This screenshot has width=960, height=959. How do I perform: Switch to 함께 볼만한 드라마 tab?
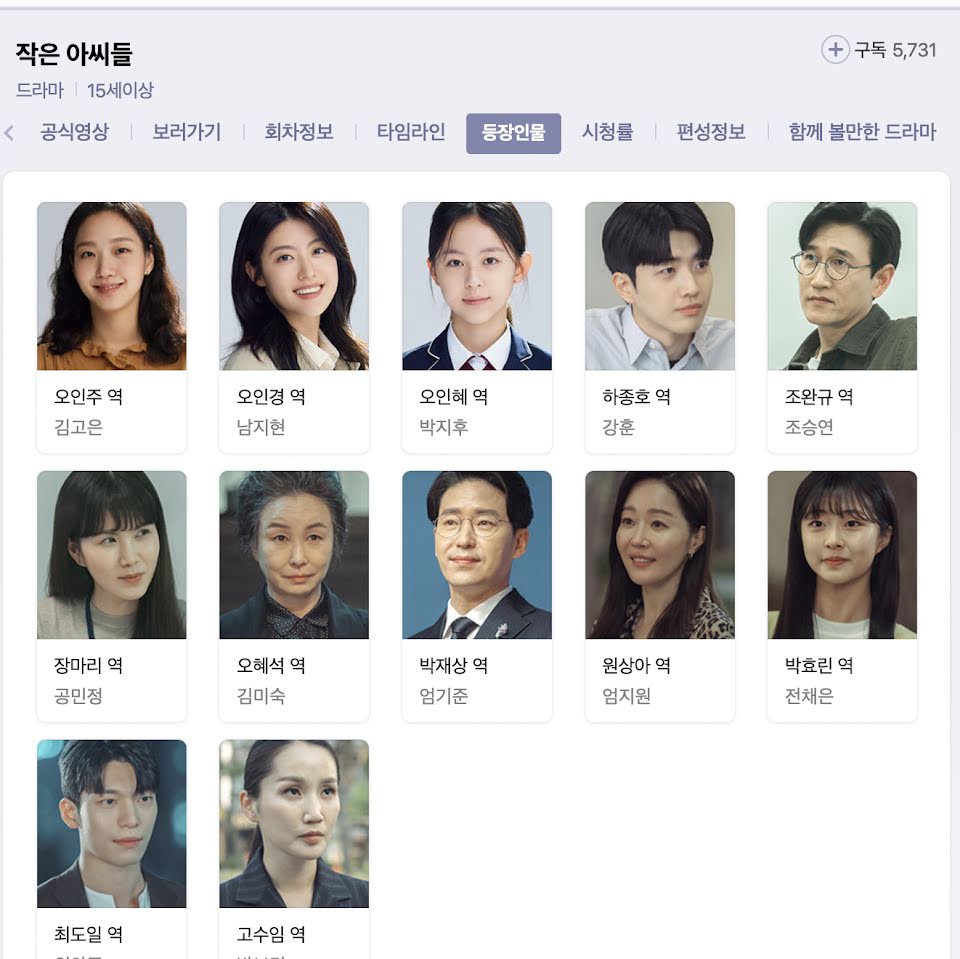[x=862, y=132]
